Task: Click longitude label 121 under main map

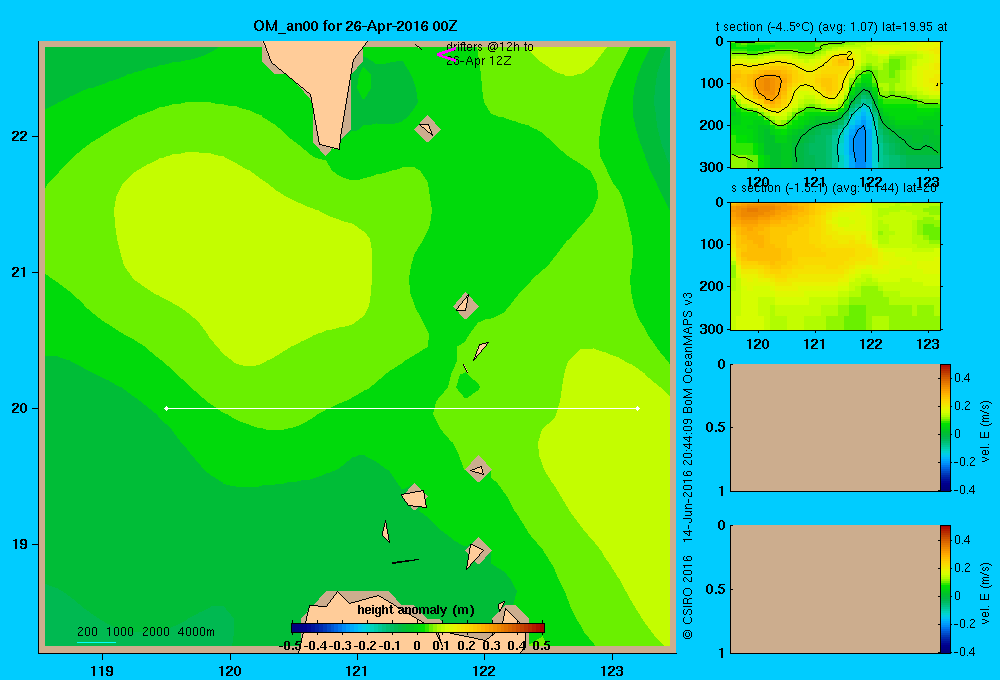Action: (x=357, y=671)
